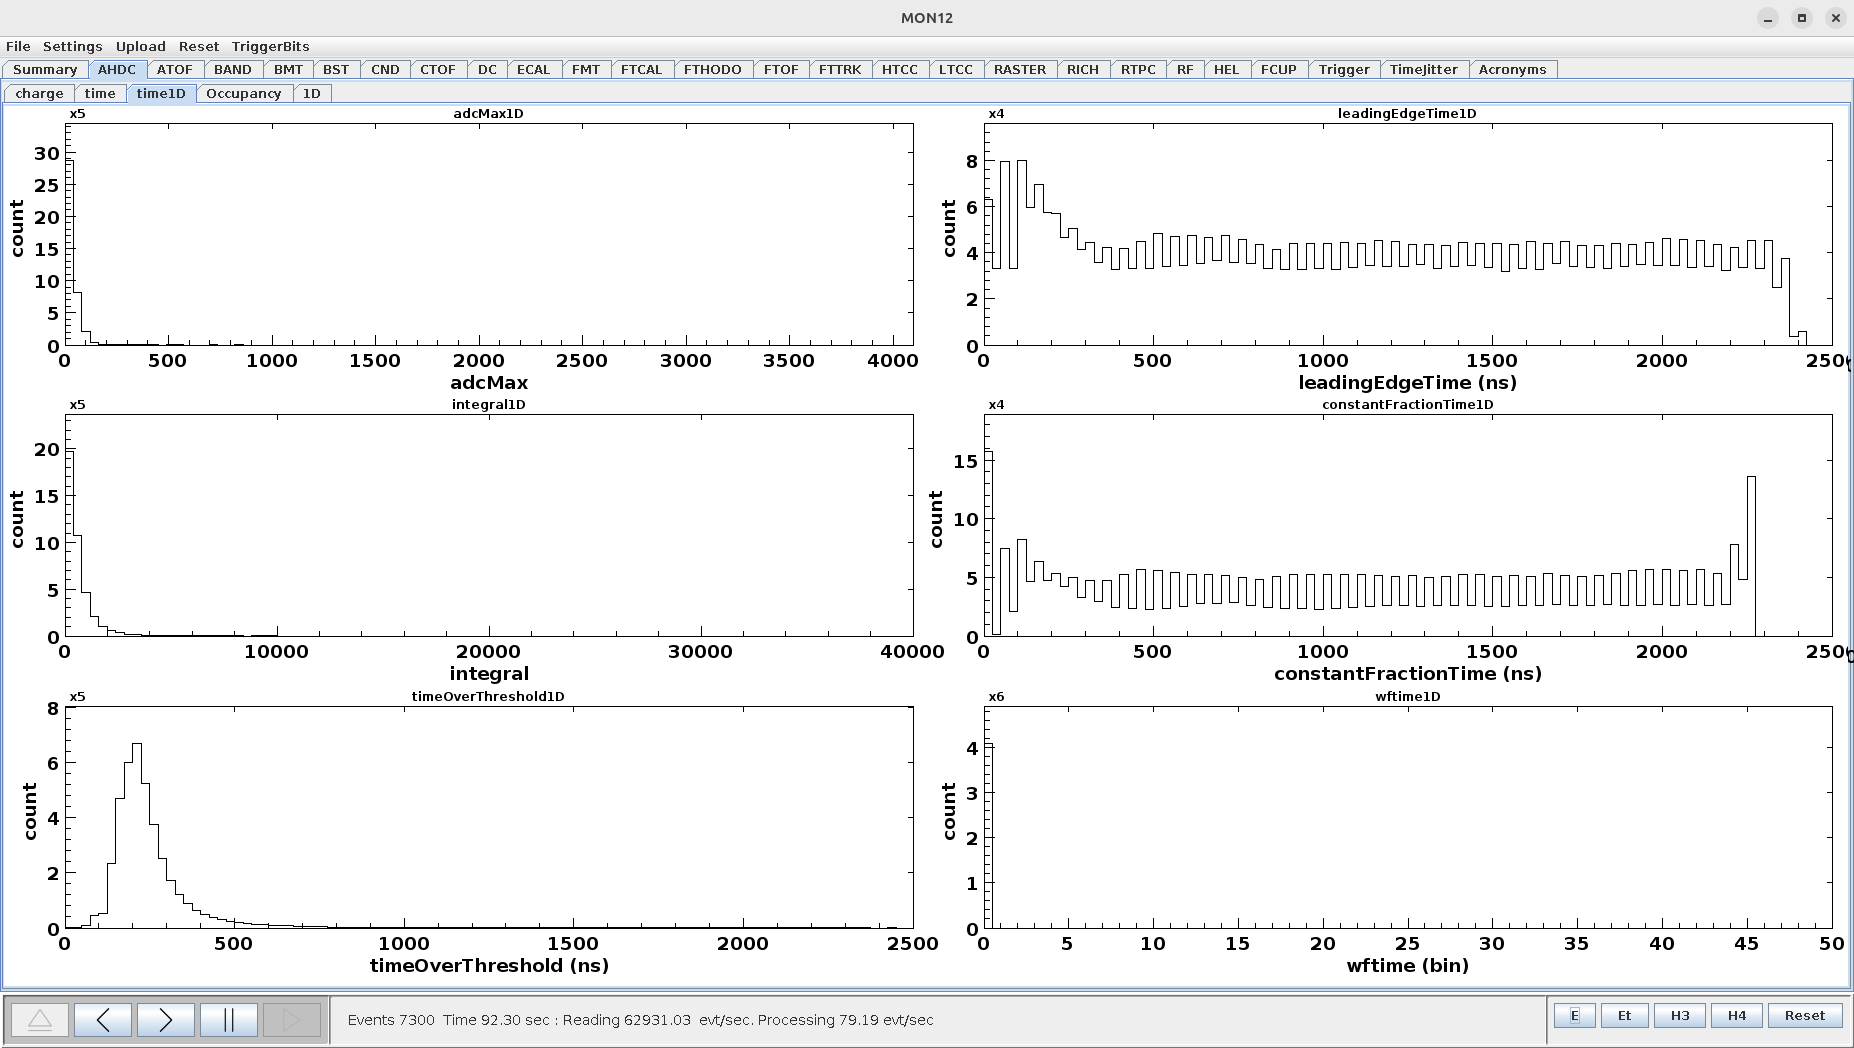Open the Settings menu
1854x1048 pixels.
click(x=72, y=46)
